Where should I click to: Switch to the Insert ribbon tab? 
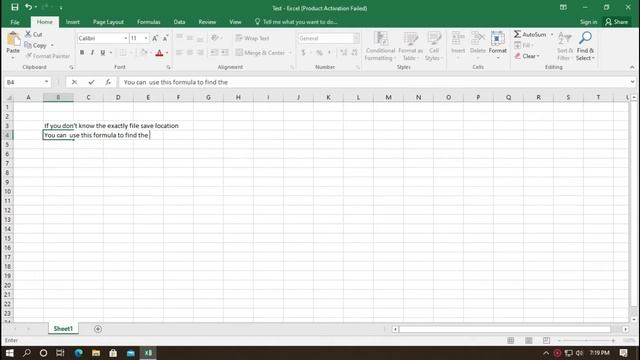tap(73, 22)
